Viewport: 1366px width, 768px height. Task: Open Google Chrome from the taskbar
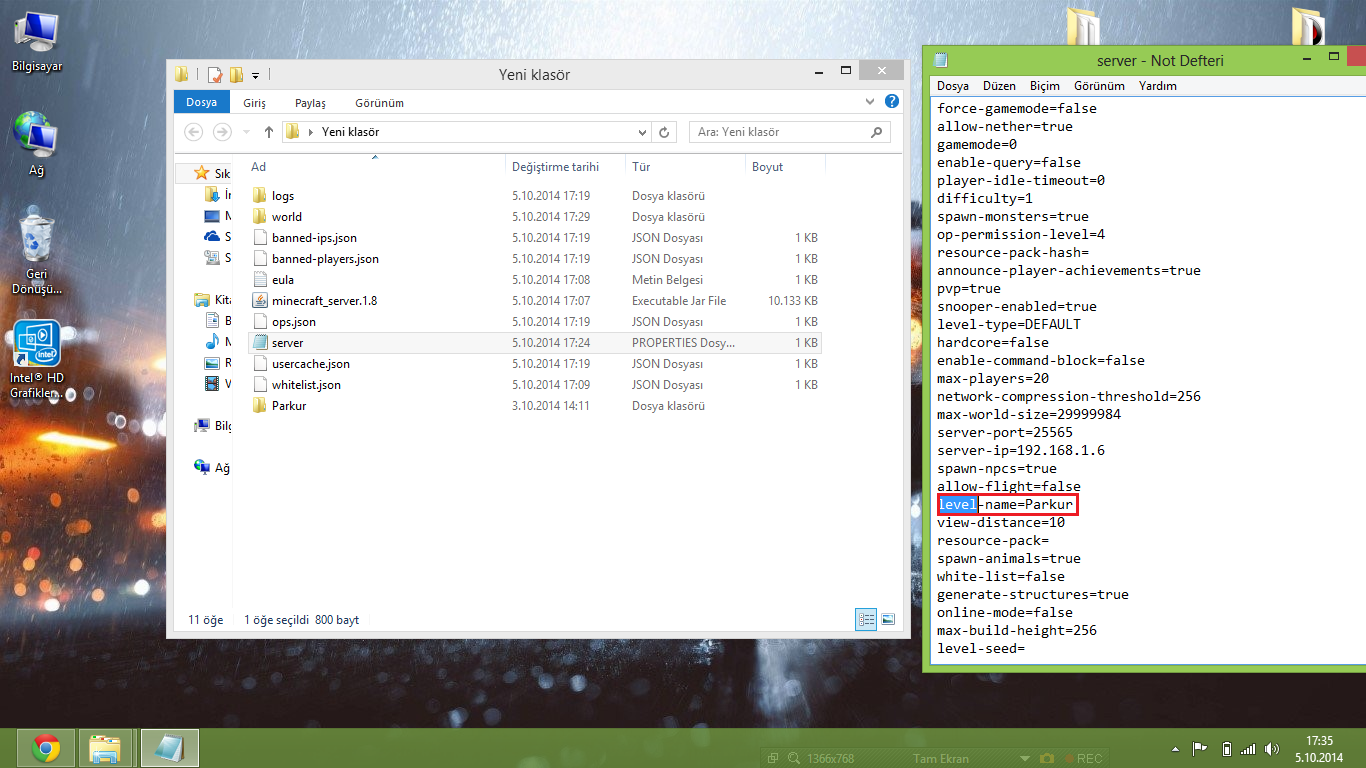46,748
